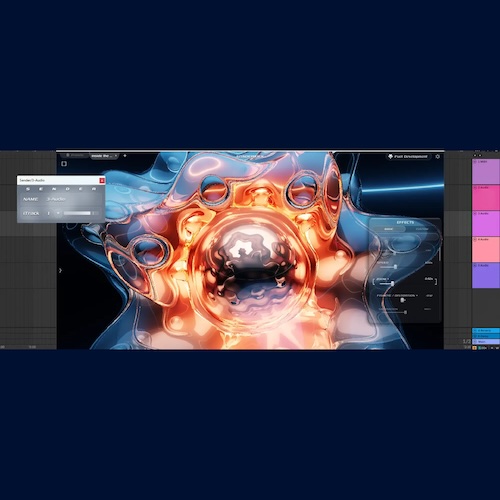Fold the 2 Audio track toggle
Viewport: 500px width, 500px height.
tap(475, 188)
